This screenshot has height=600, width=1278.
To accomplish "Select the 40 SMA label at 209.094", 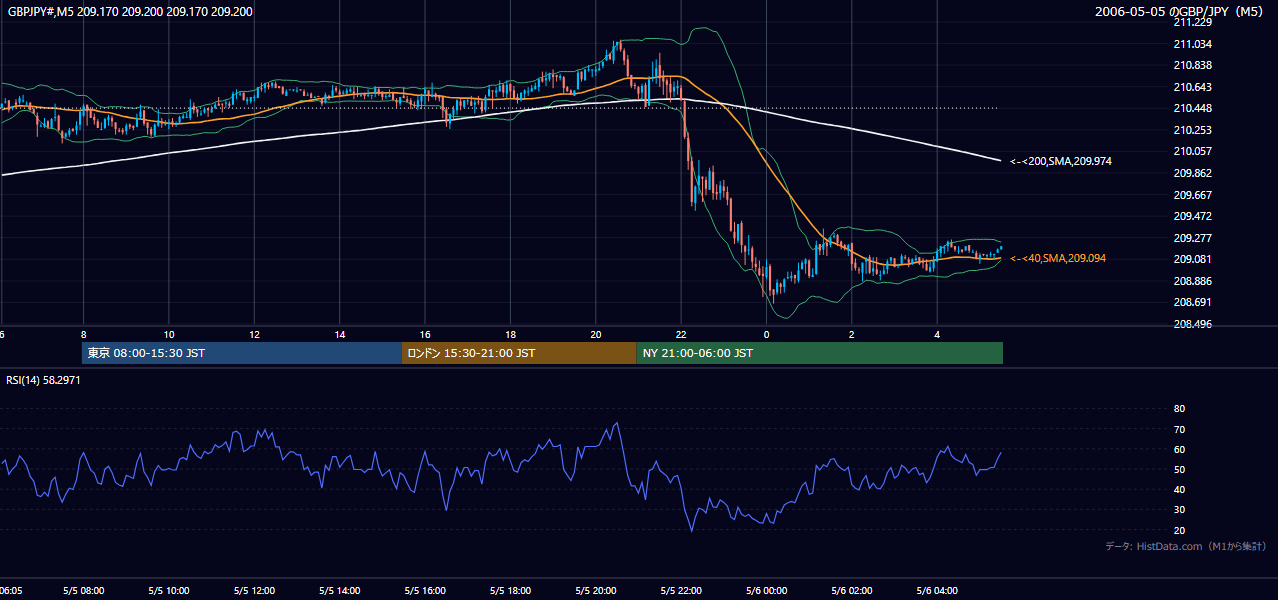I will (x=1058, y=258).
